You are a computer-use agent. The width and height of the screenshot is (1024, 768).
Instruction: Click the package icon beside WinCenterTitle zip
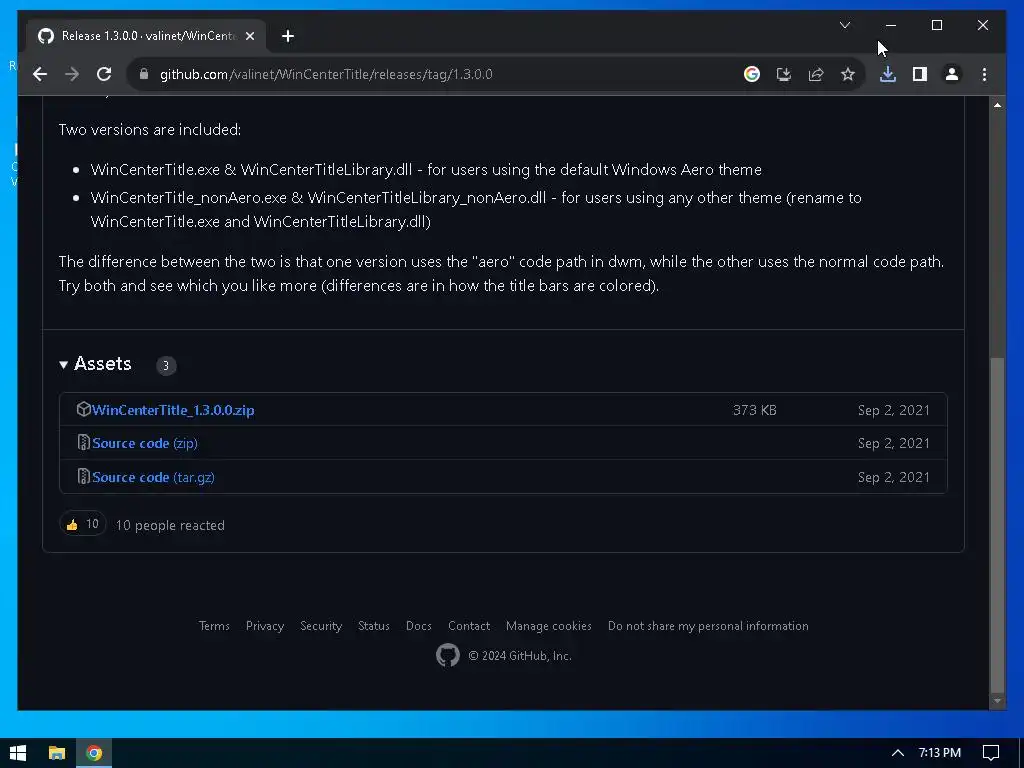click(x=84, y=409)
